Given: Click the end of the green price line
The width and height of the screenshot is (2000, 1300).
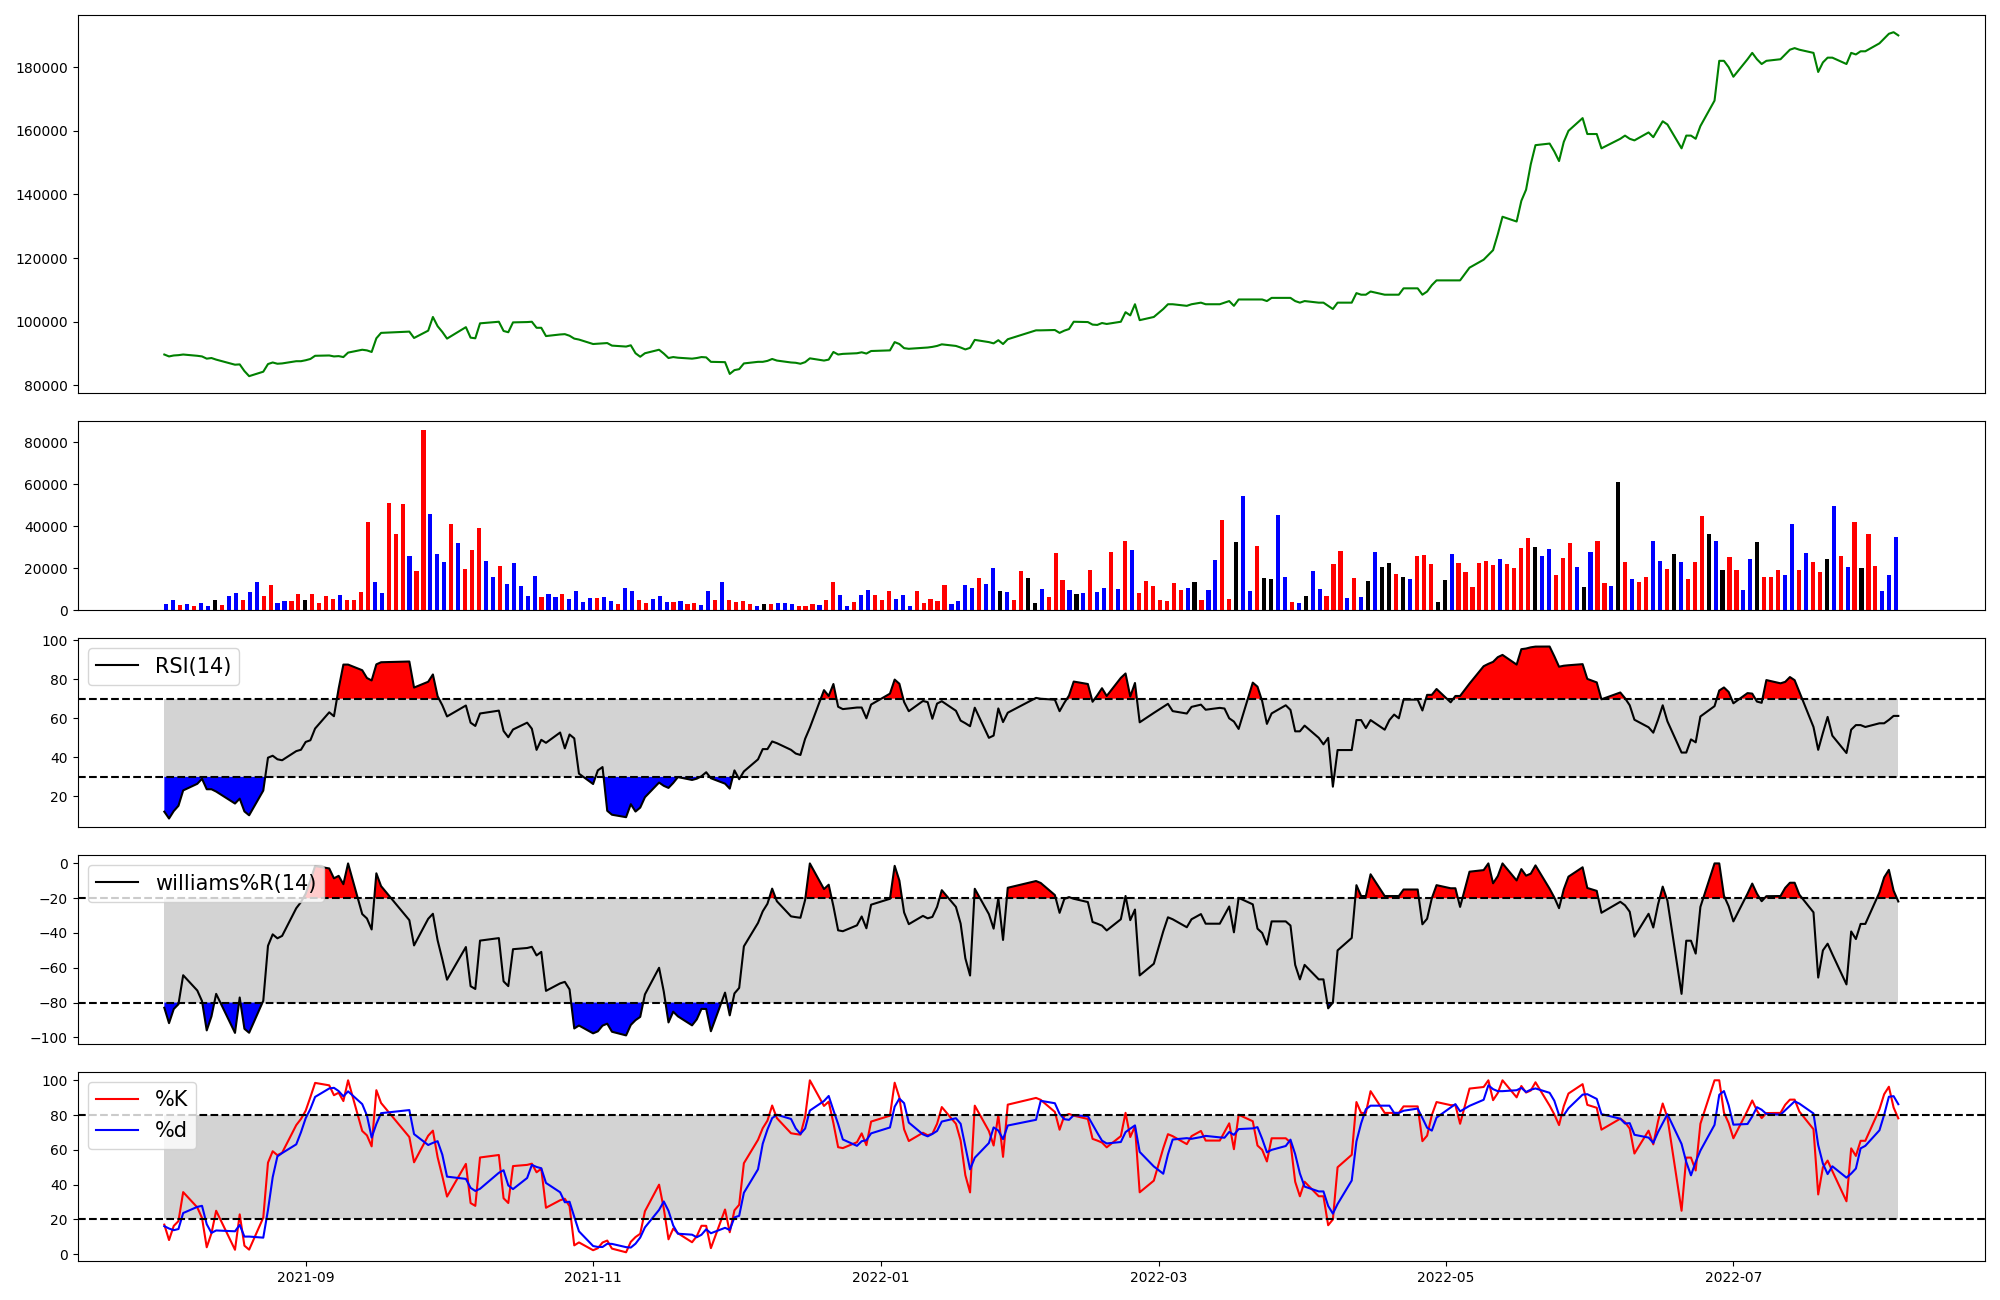Looking at the screenshot, I should 1898,36.
